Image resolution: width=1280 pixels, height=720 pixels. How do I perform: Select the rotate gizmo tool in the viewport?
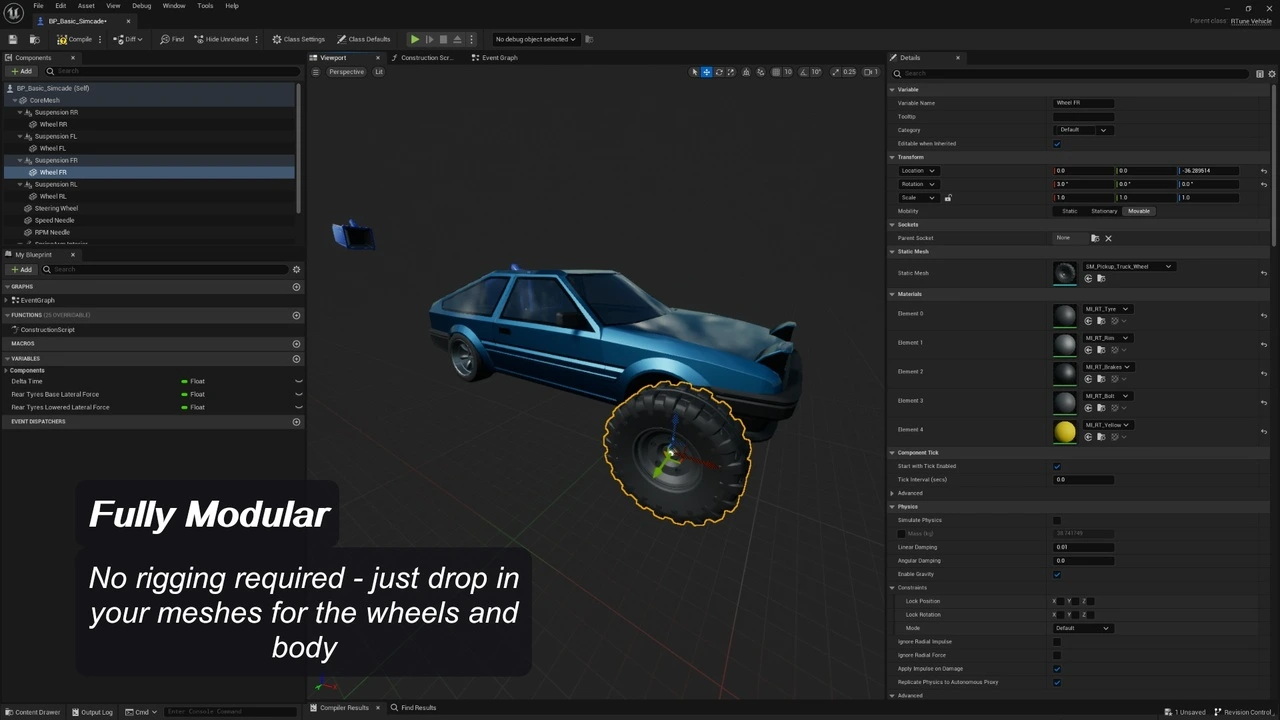718,72
